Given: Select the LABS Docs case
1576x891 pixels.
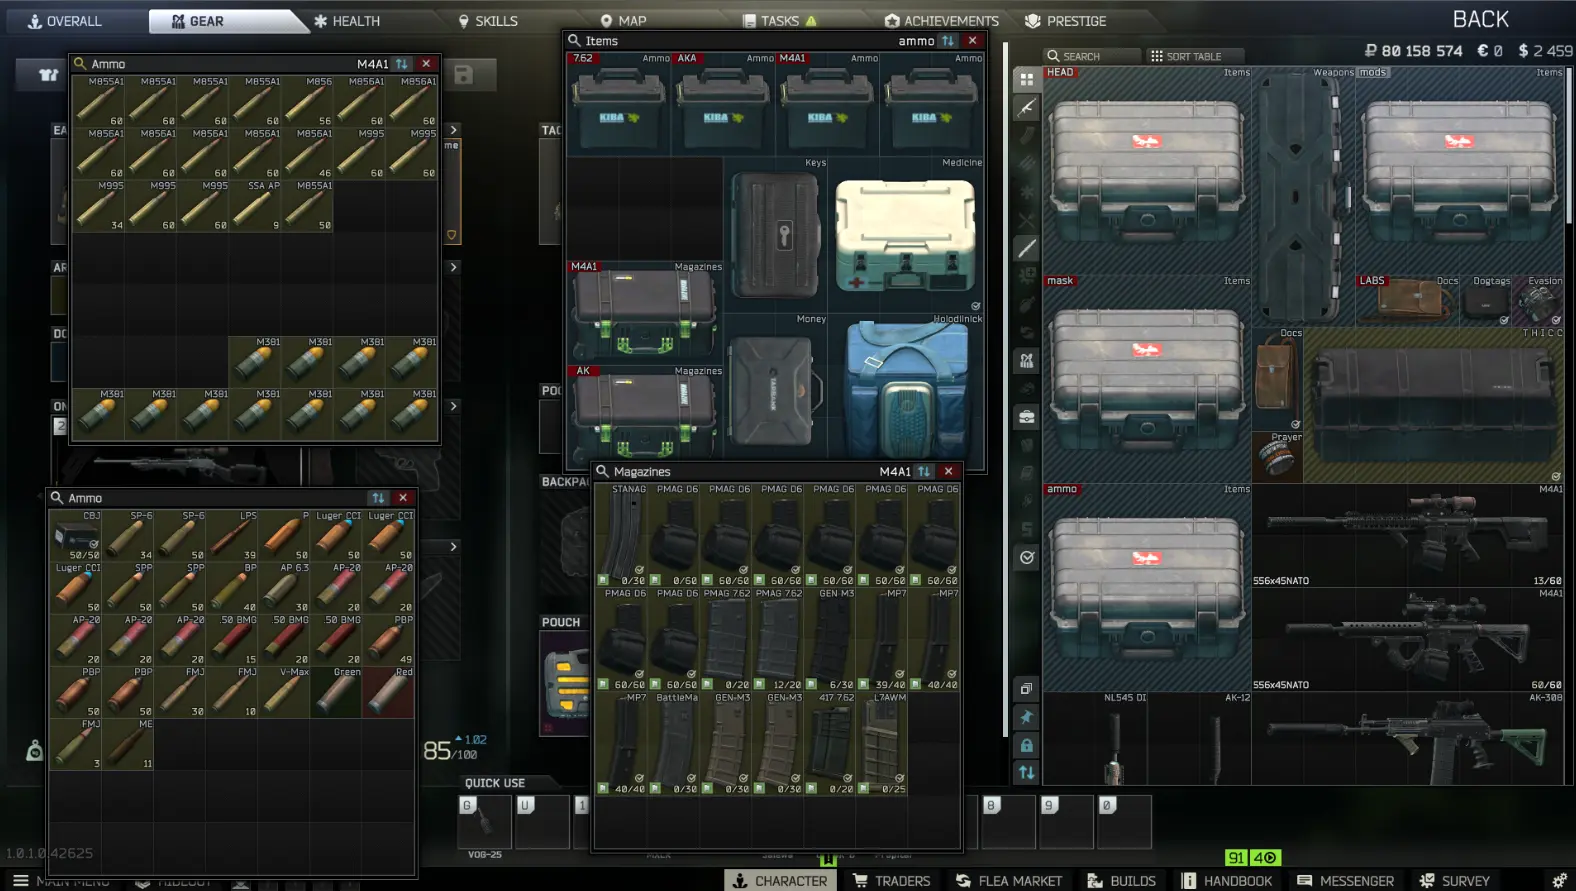Looking at the screenshot, I should pyautogui.click(x=1408, y=300).
